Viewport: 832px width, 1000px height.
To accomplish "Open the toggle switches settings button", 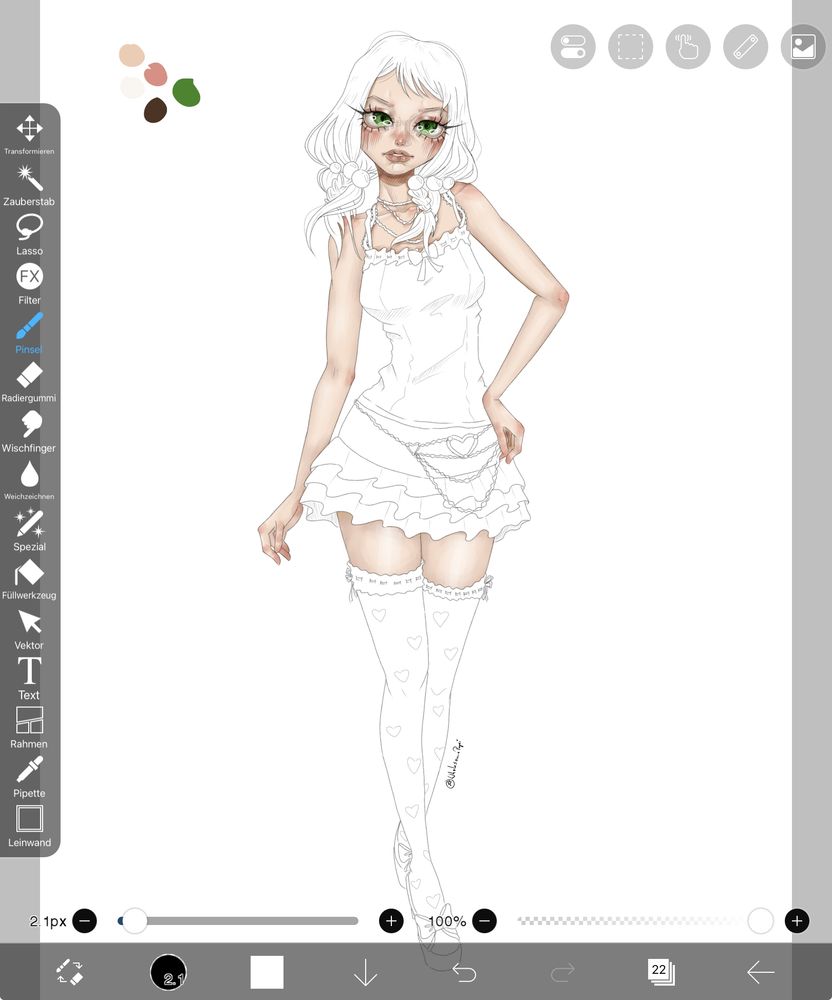I will (573, 47).
